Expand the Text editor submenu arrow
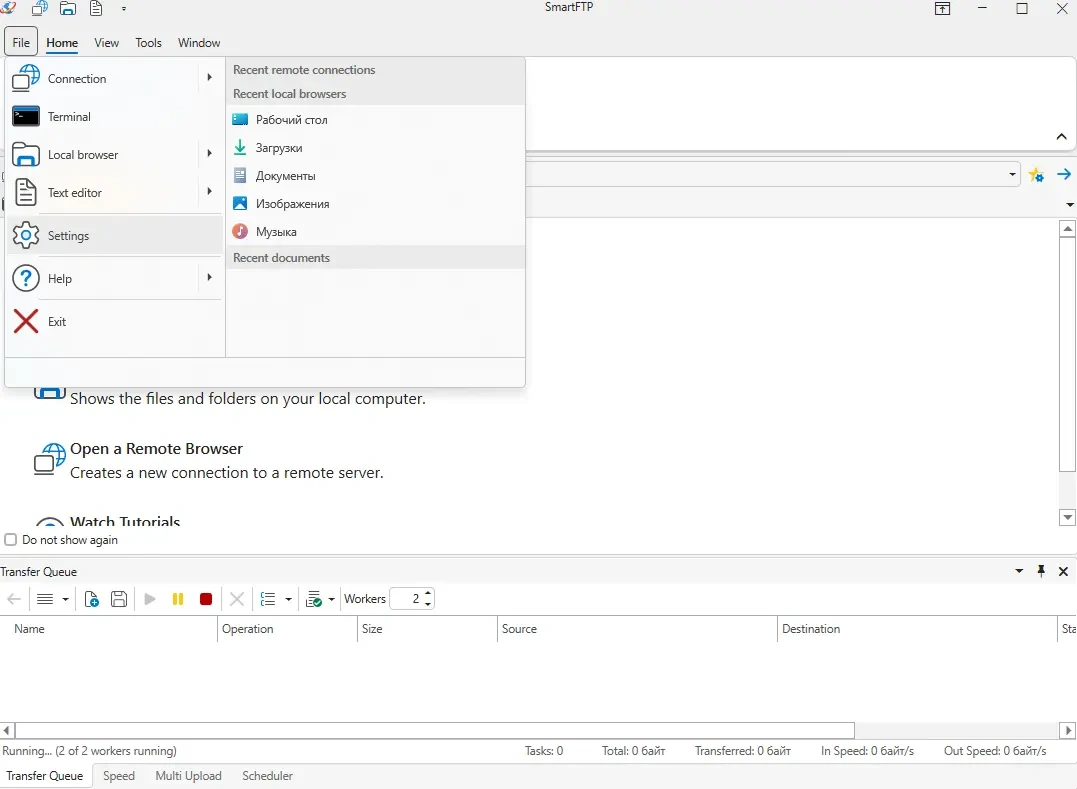This screenshot has width=1077, height=789. coord(209,191)
